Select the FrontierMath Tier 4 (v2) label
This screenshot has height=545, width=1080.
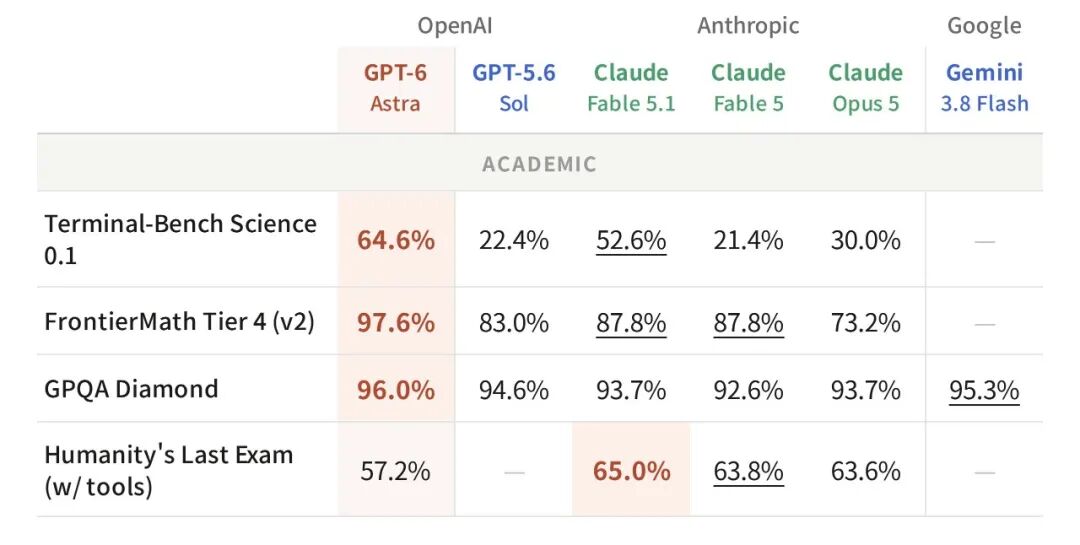179,322
